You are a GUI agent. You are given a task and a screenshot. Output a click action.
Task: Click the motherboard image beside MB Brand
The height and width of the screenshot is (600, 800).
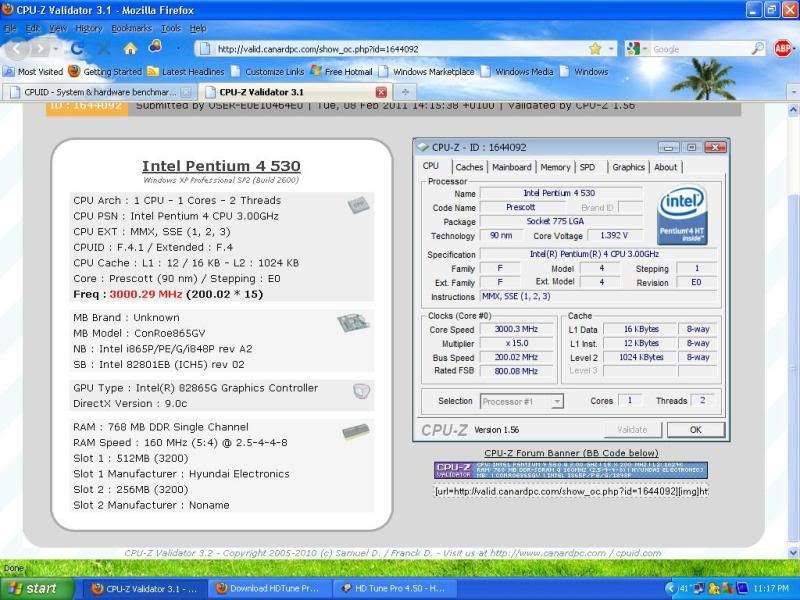353,322
